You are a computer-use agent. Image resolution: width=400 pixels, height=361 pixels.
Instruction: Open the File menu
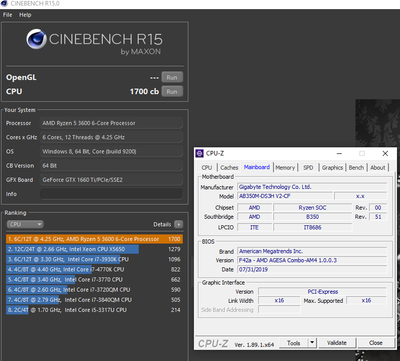(x=7, y=15)
